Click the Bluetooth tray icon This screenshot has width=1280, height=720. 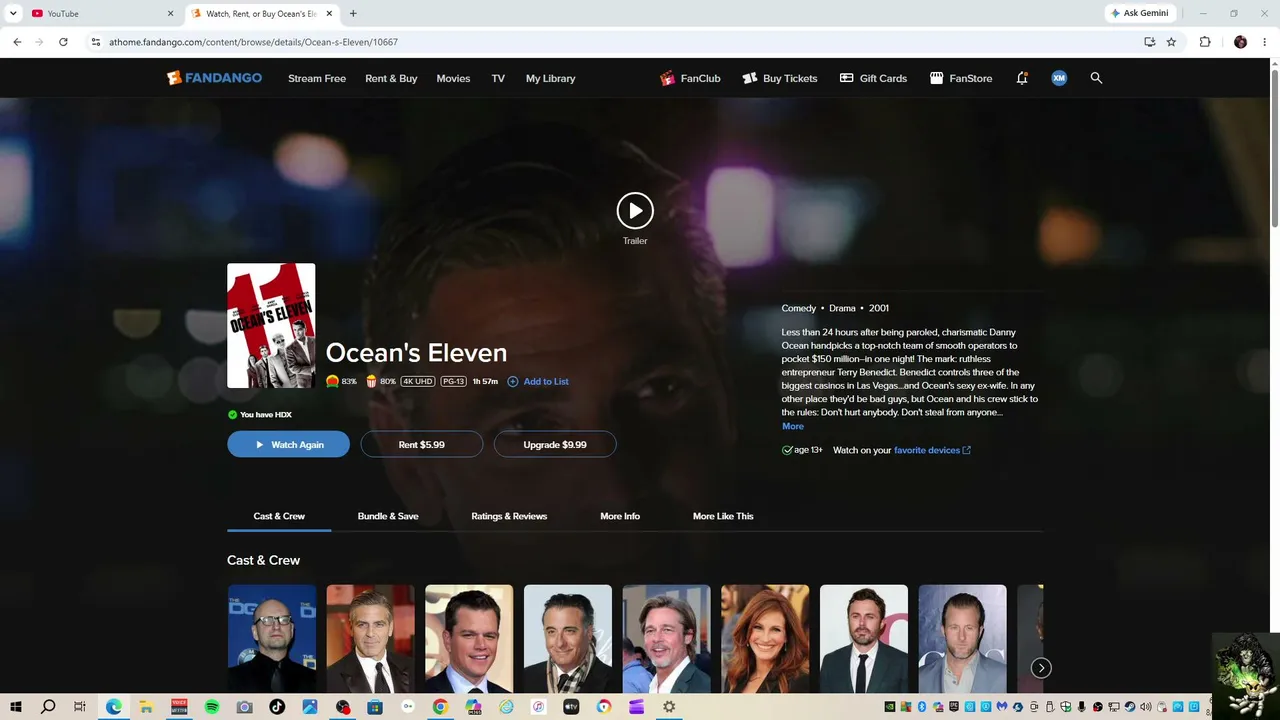[922, 707]
